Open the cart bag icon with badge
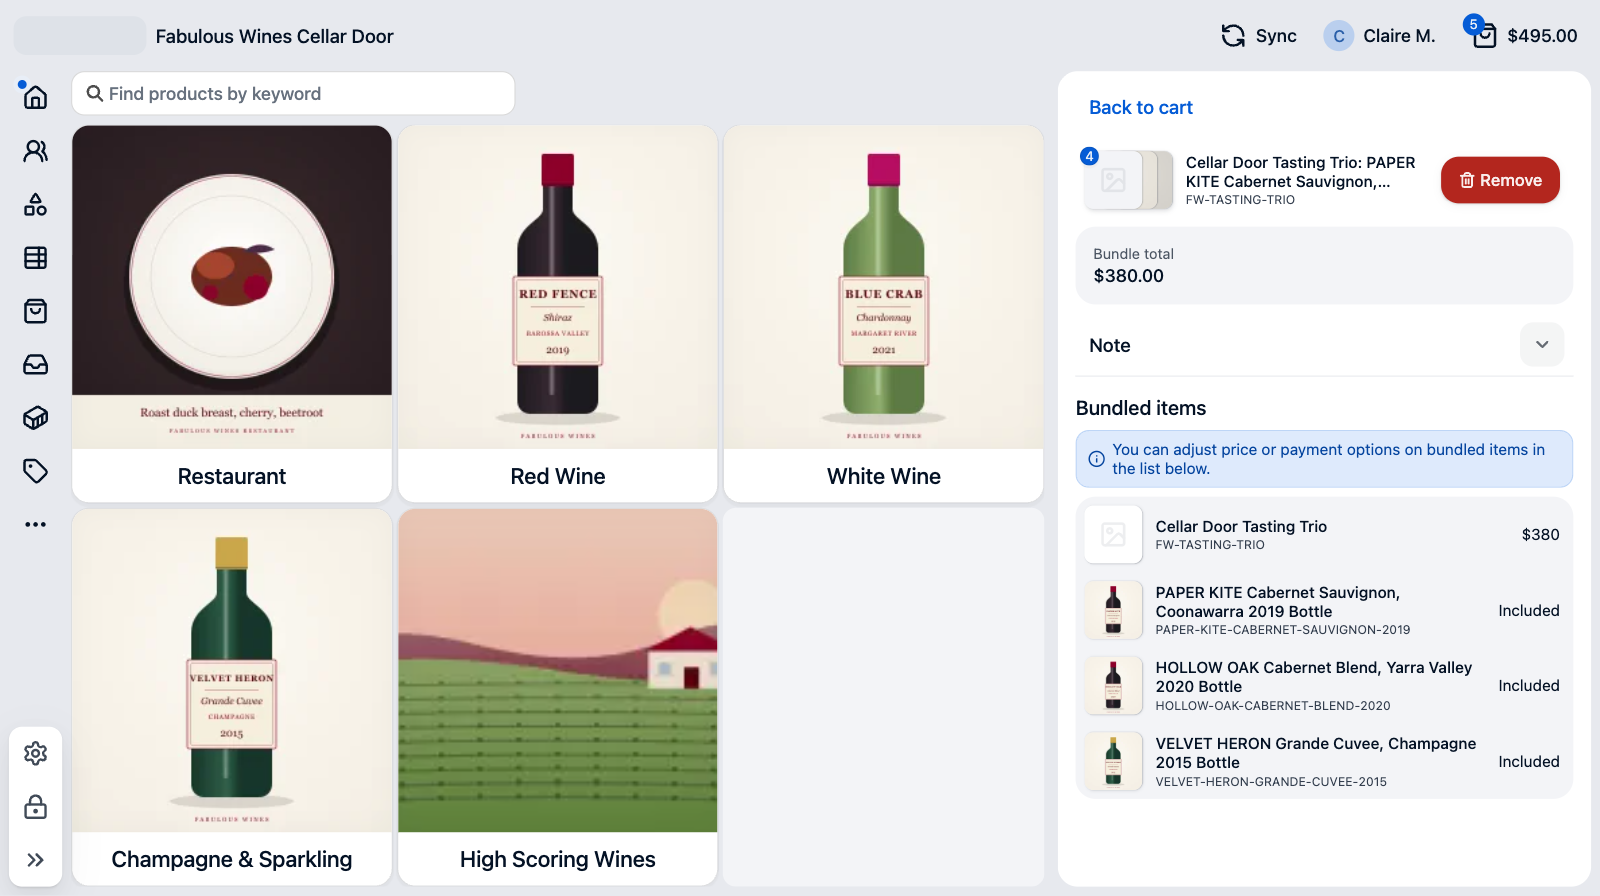Screen dimensions: 1600x896 (1484, 35)
